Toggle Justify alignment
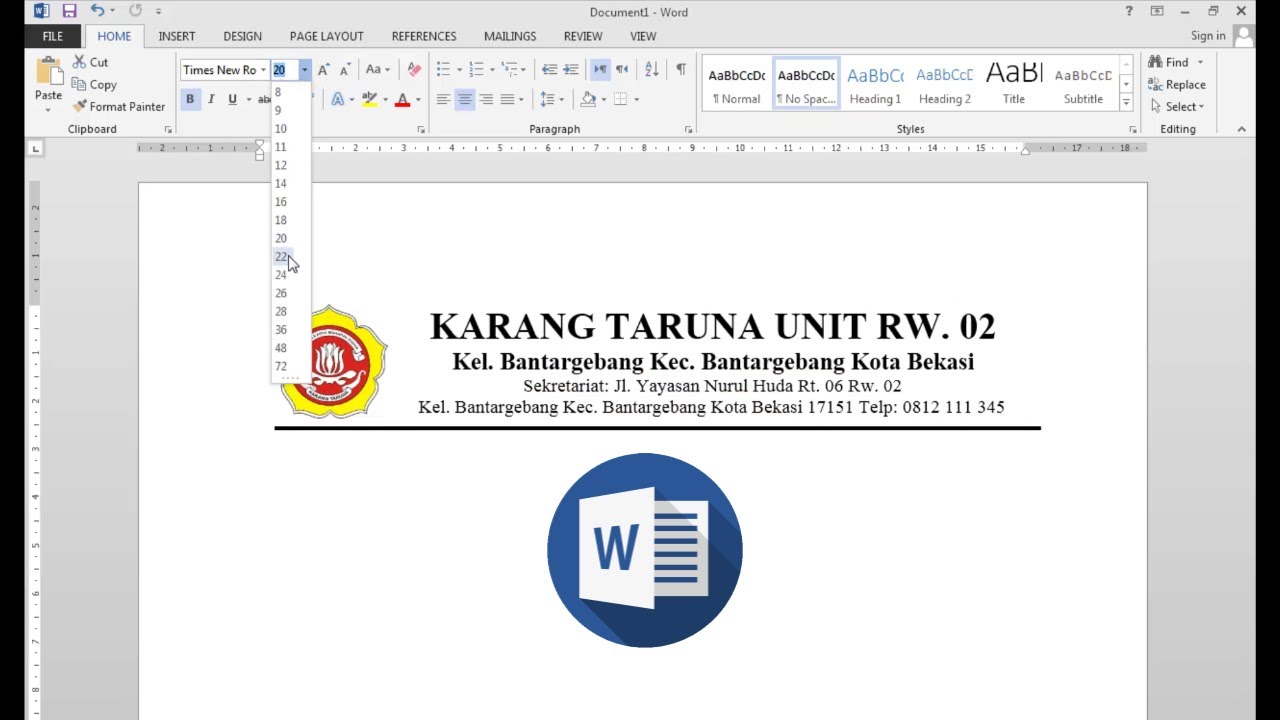The image size is (1280, 720). (x=507, y=99)
